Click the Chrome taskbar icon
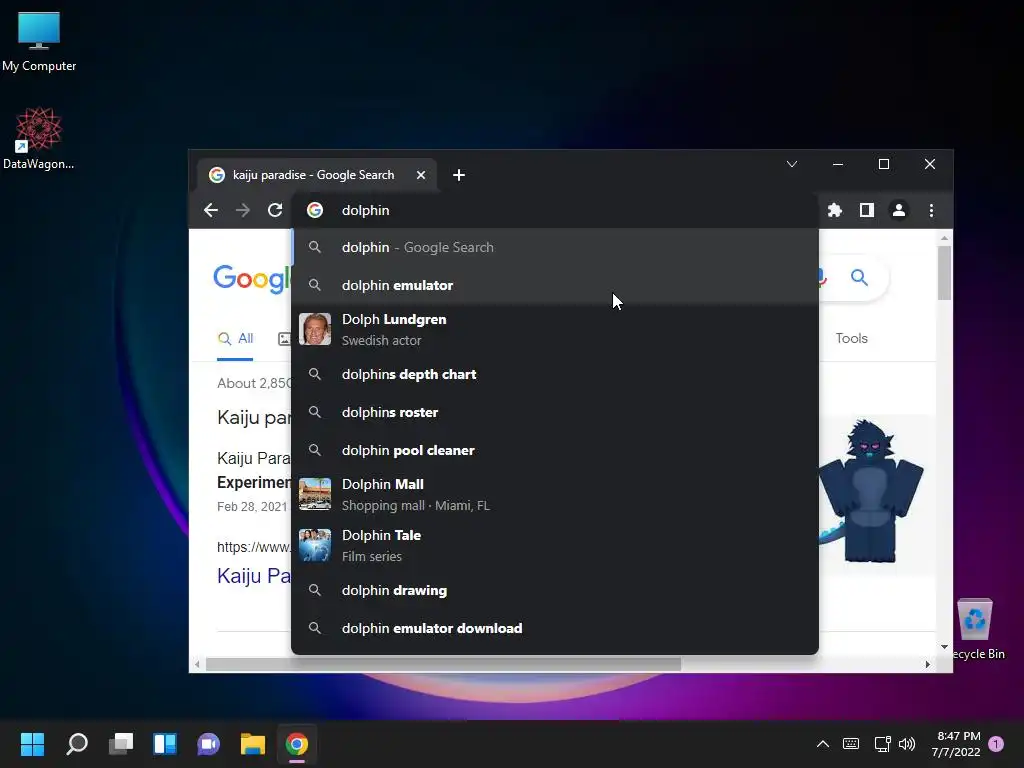The image size is (1024, 768). pyautogui.click(x=296, y=744)
